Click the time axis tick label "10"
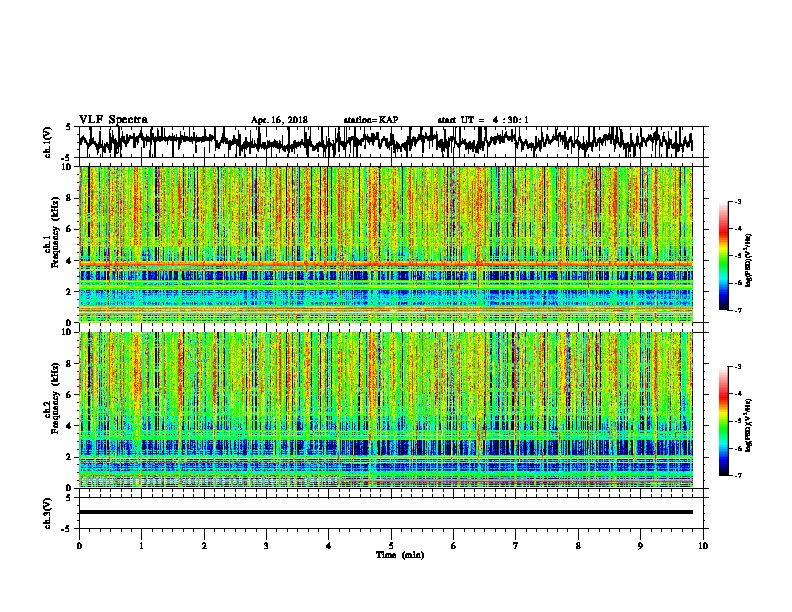The image size is (792, 612). click(703, 546)
